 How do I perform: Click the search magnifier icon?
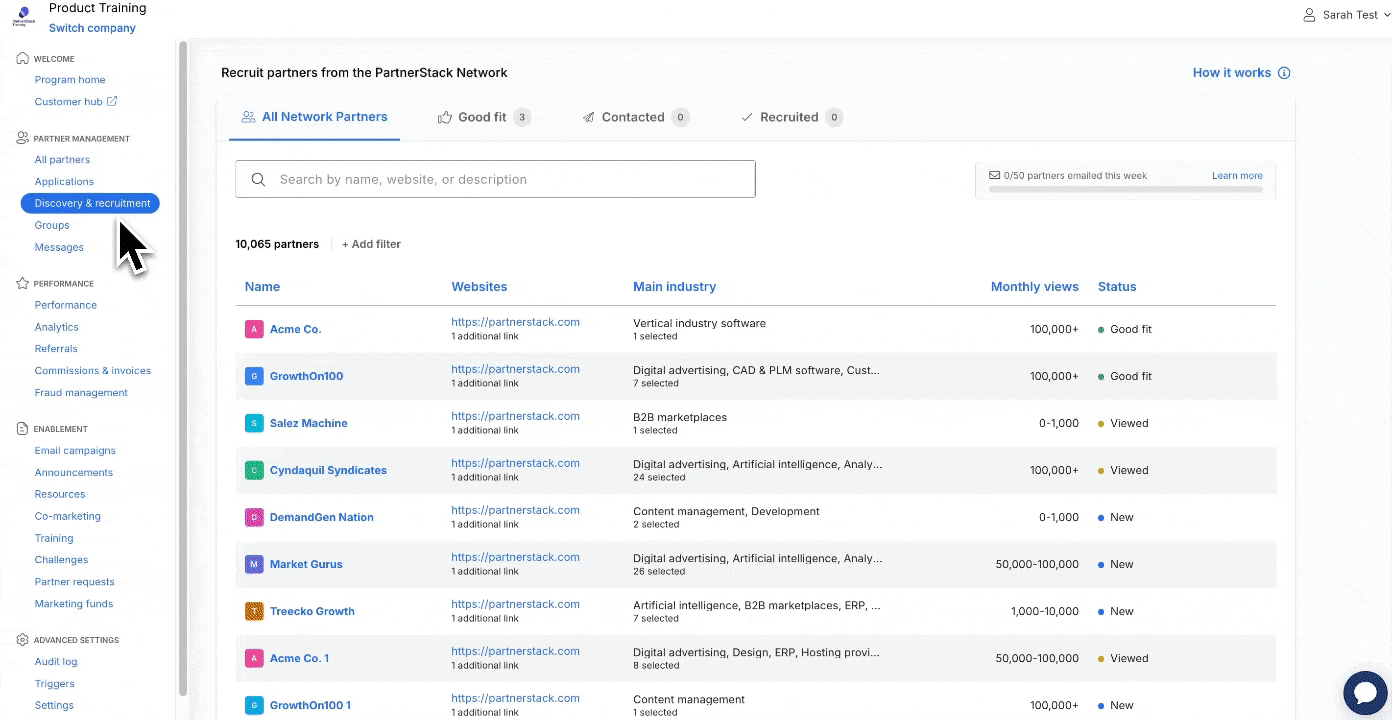point(258,179)
